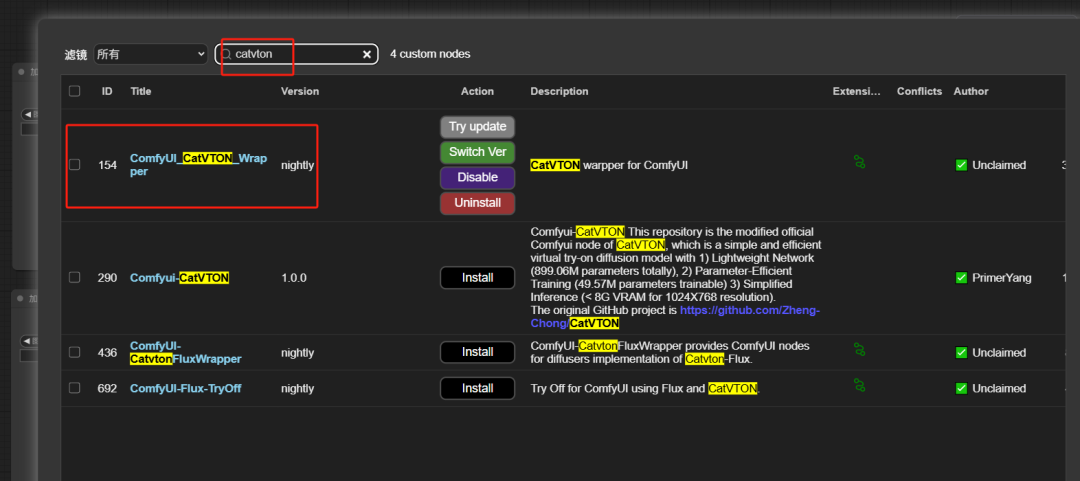Click green check icon beside PrimerYang

[x=962, y=278]
